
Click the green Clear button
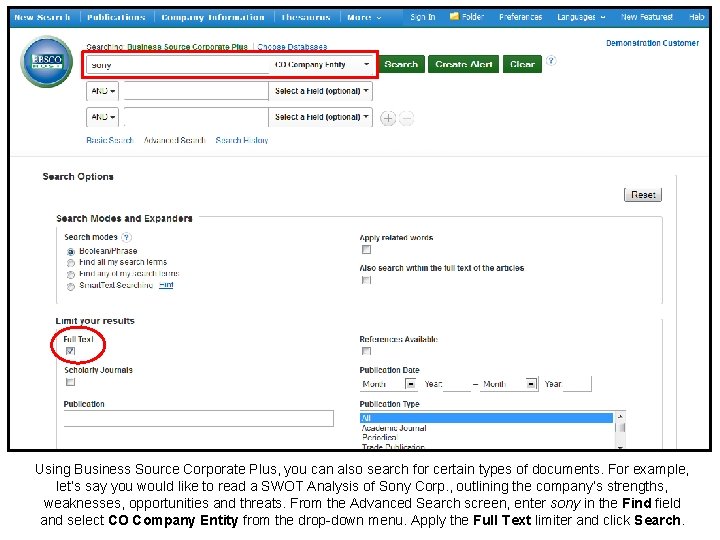click(523, 64)
